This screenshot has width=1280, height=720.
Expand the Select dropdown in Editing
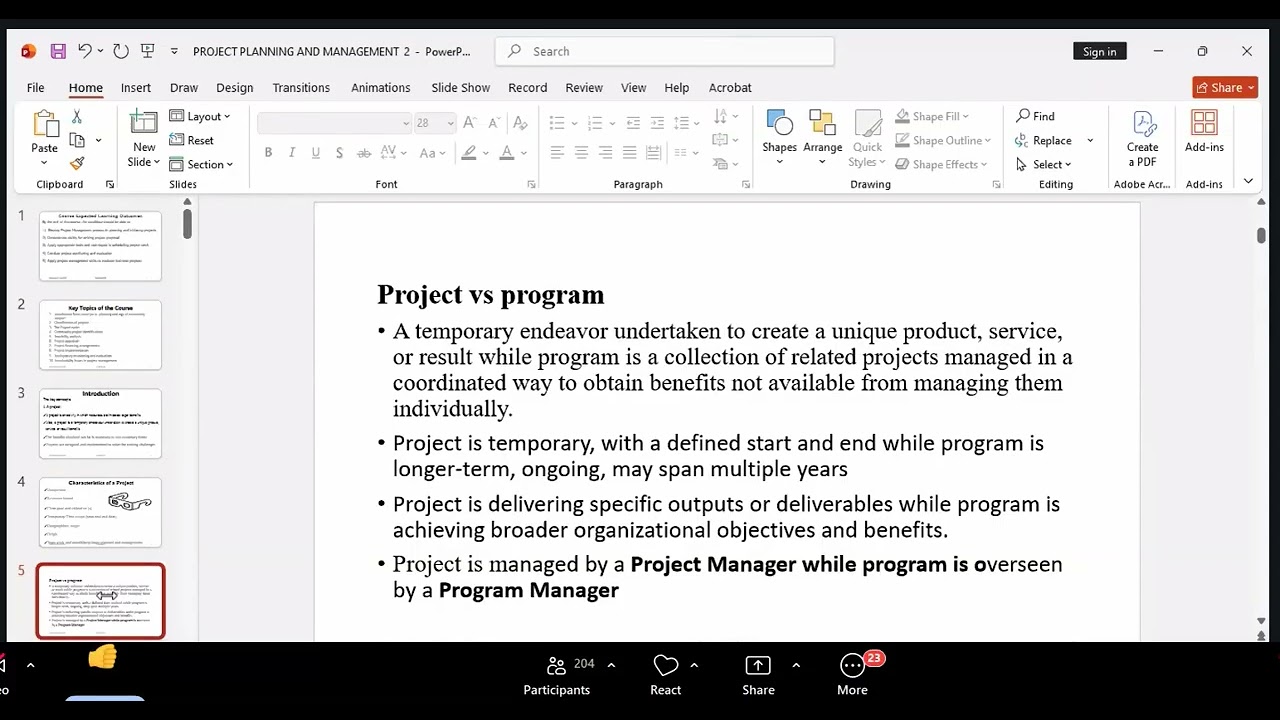click(1043, 164)
